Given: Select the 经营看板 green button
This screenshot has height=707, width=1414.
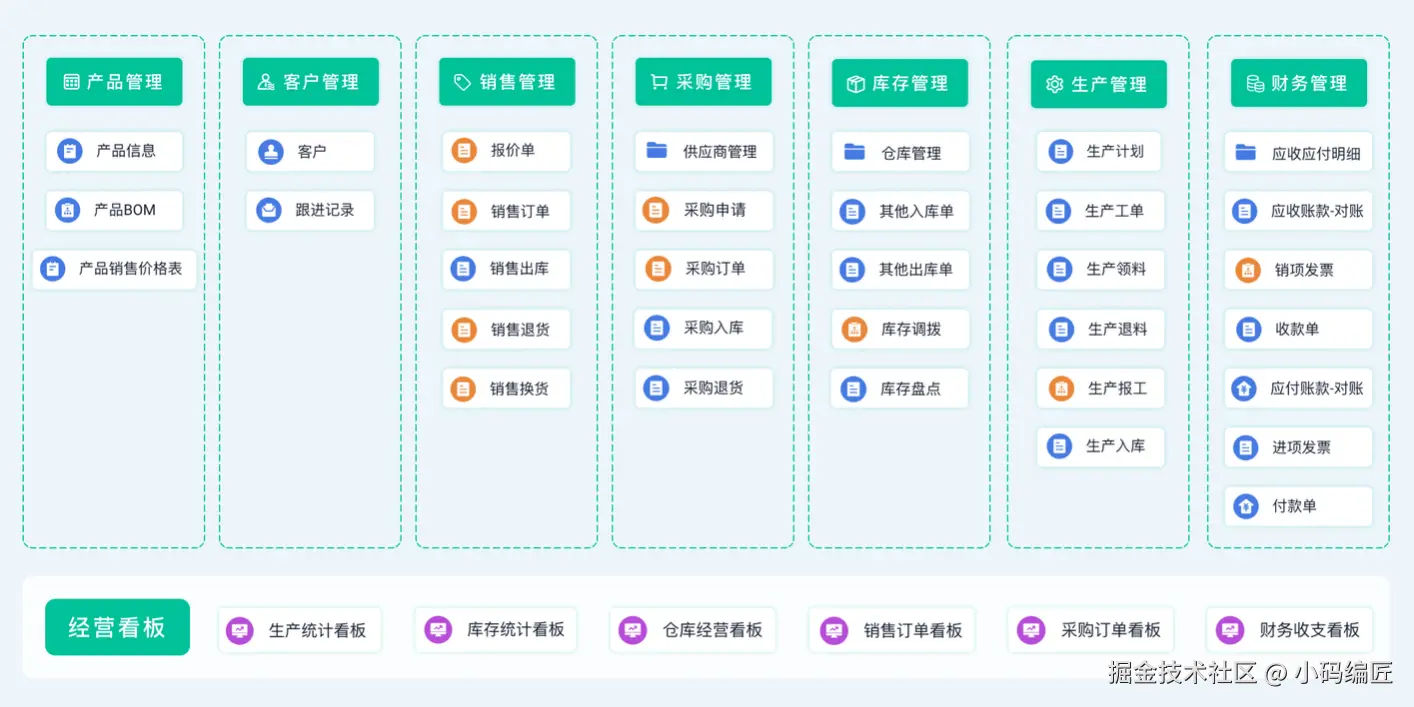Looking at the screenshot, I should [117, 627].
